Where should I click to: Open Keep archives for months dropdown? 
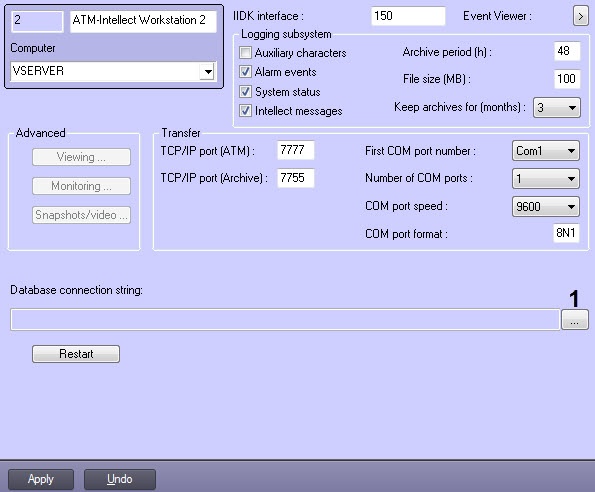coord(557,108)
